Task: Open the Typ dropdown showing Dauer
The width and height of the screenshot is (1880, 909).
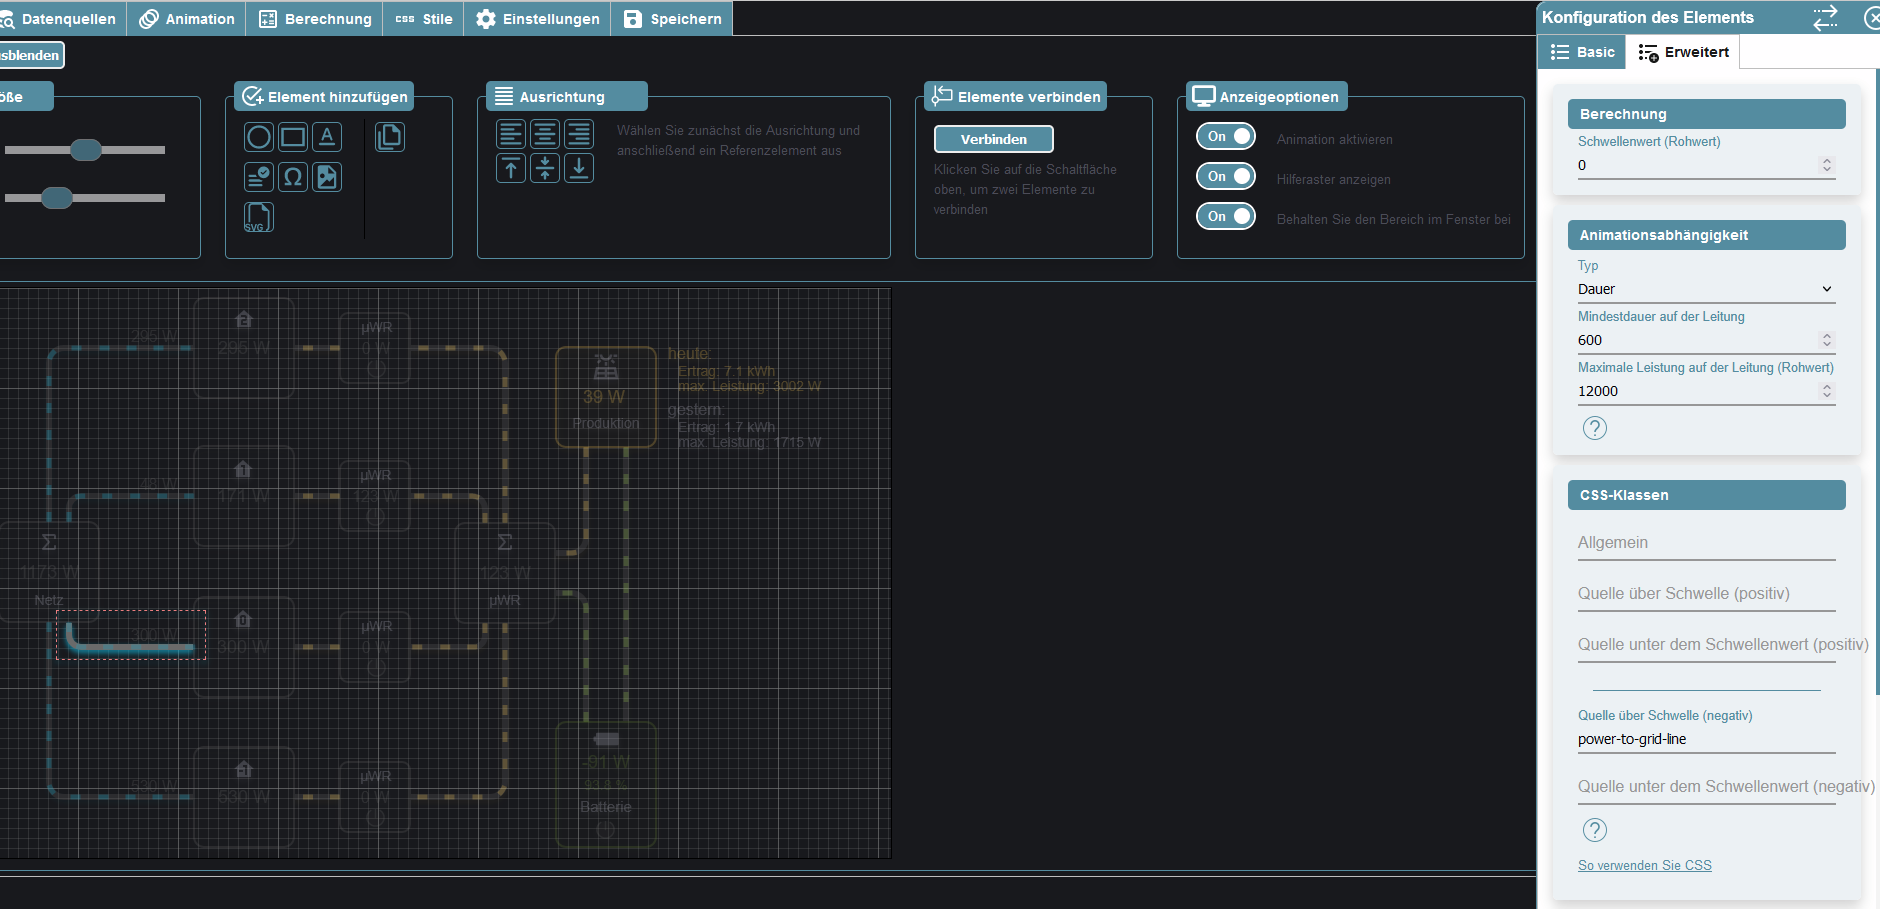Action: coord(1706,289)
